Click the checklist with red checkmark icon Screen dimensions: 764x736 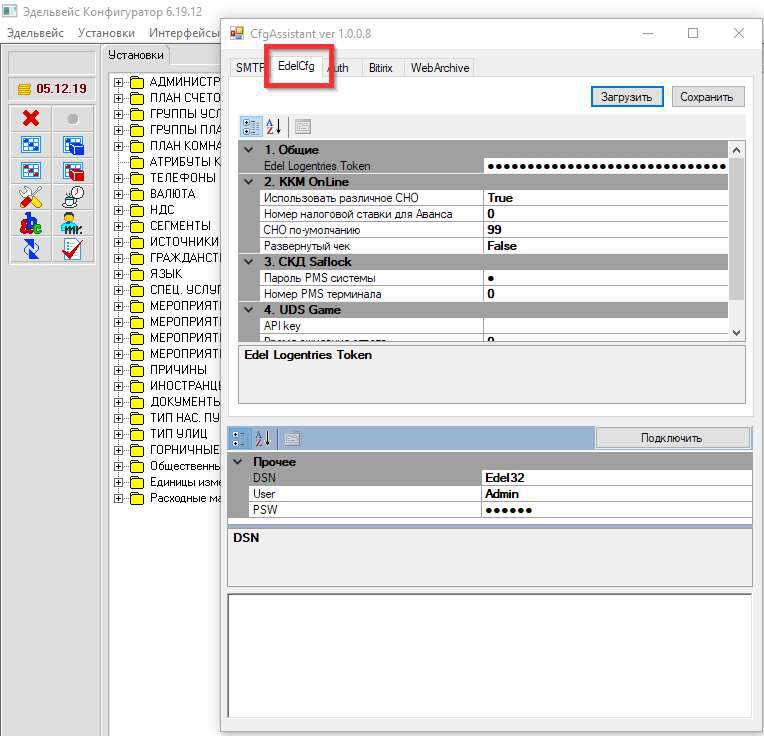[72, 249]
